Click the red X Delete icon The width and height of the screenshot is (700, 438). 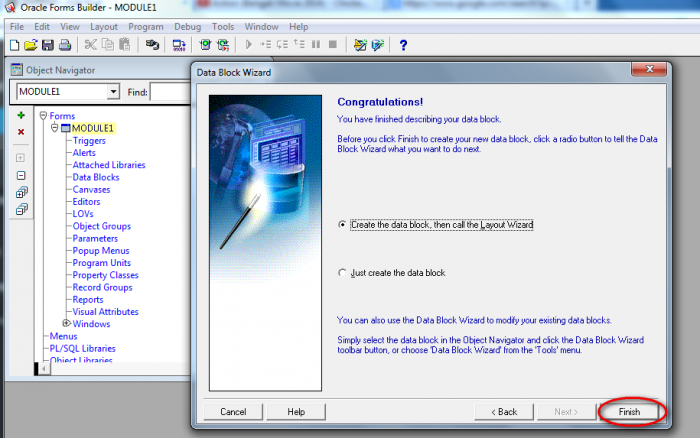click(21, 132)
